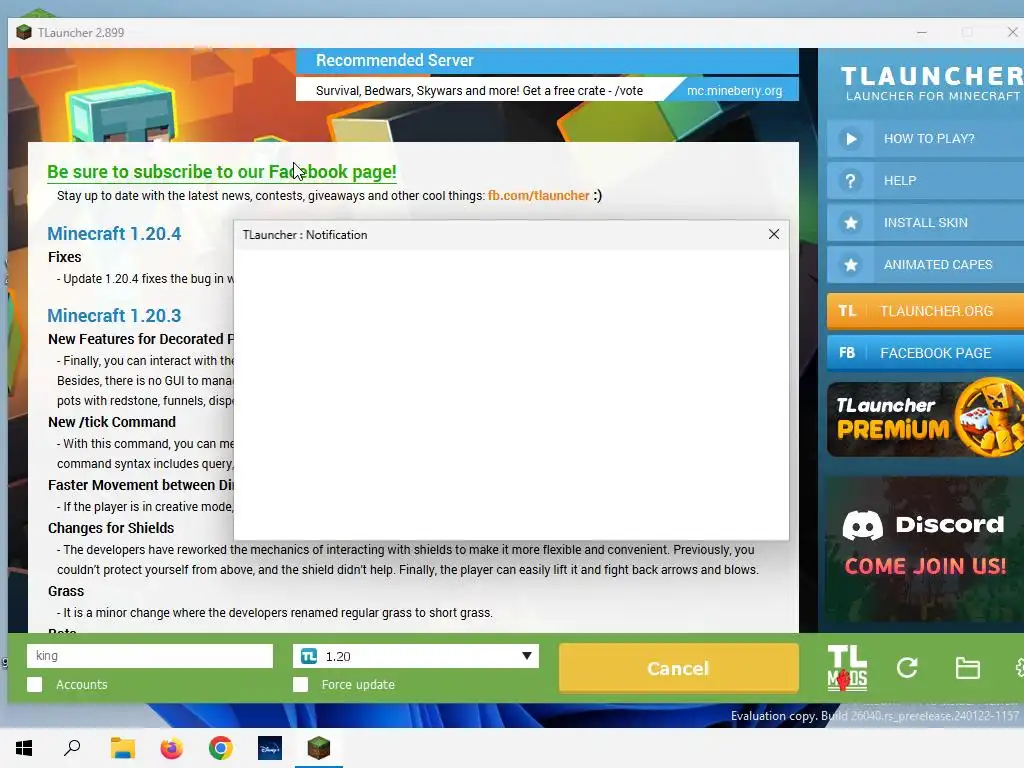
Task: Open the Windows Start menu
Action: (24, 748)
